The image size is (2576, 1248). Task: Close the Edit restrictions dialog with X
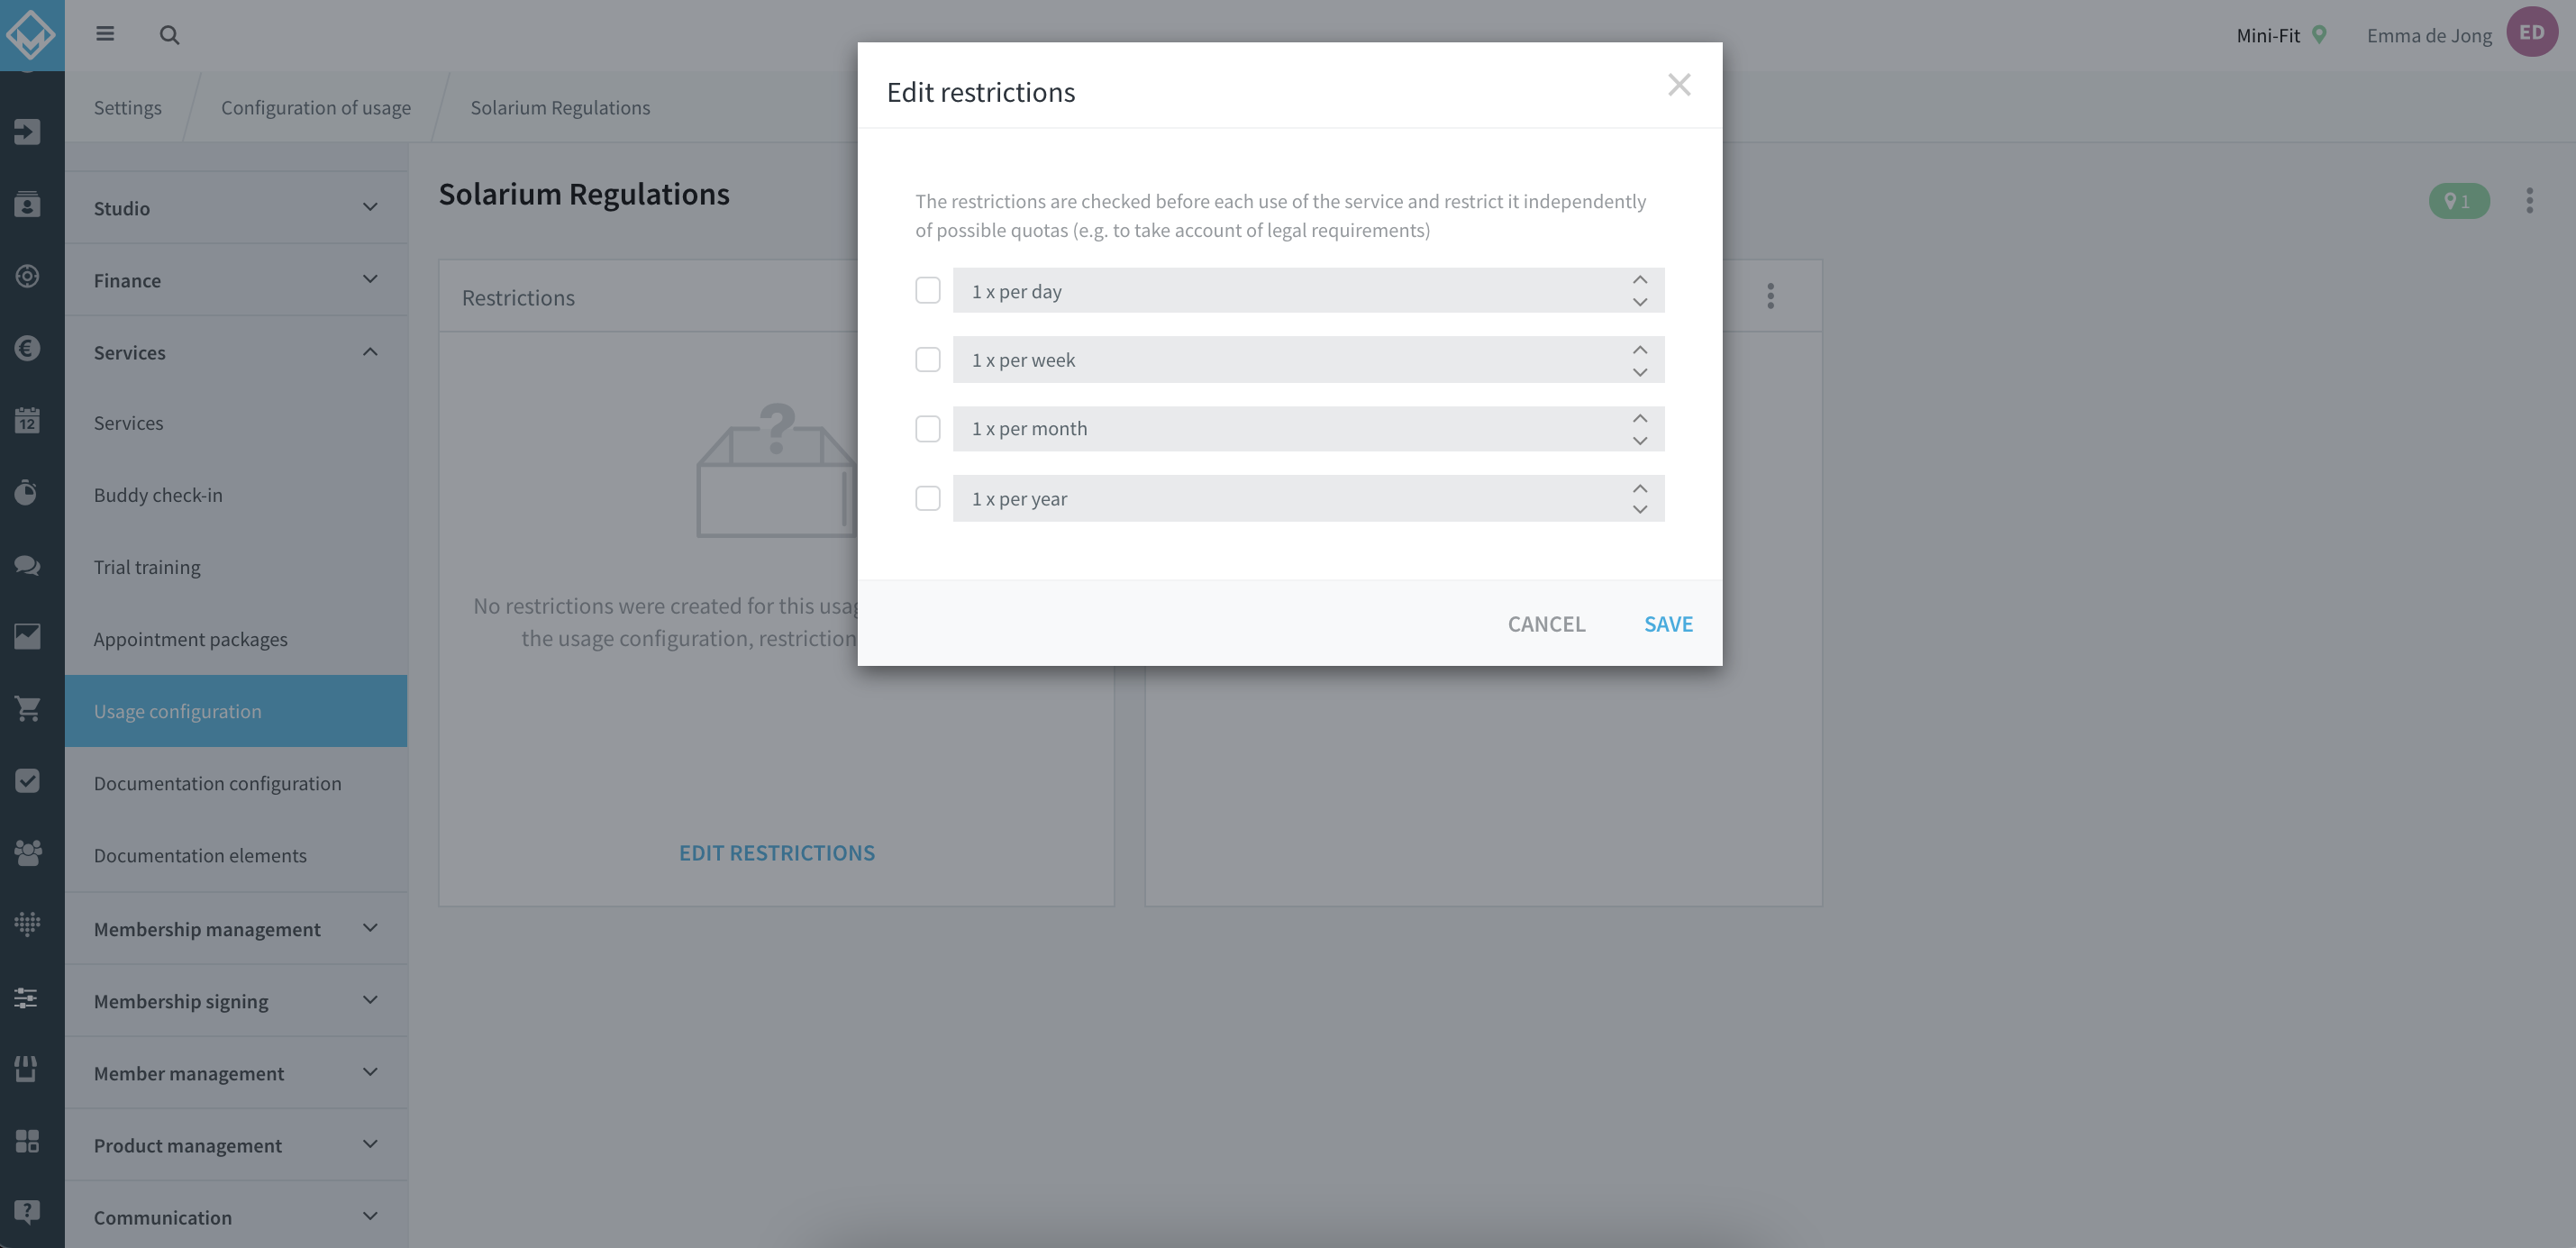point(1679,85)
